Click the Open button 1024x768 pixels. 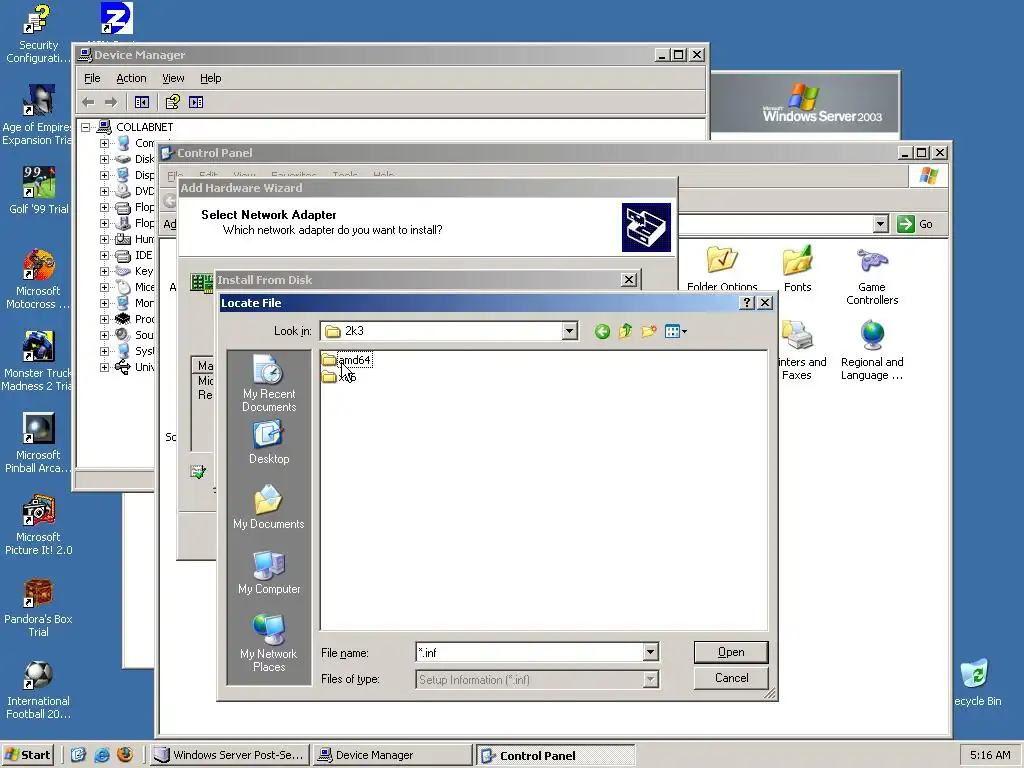(x=731, y=652)
